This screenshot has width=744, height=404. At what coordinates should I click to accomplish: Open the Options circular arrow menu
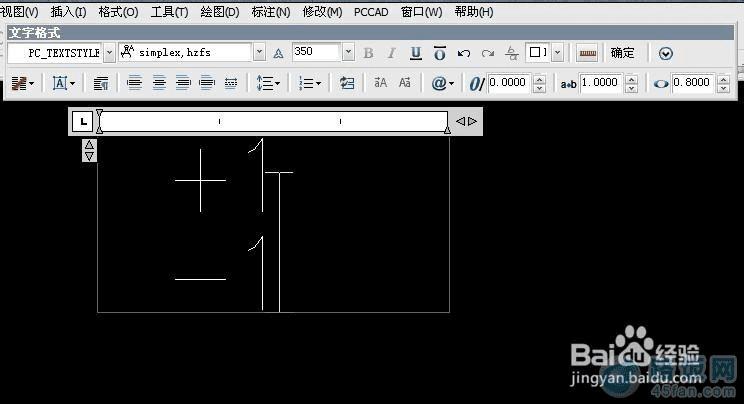(x=665, y=54)
